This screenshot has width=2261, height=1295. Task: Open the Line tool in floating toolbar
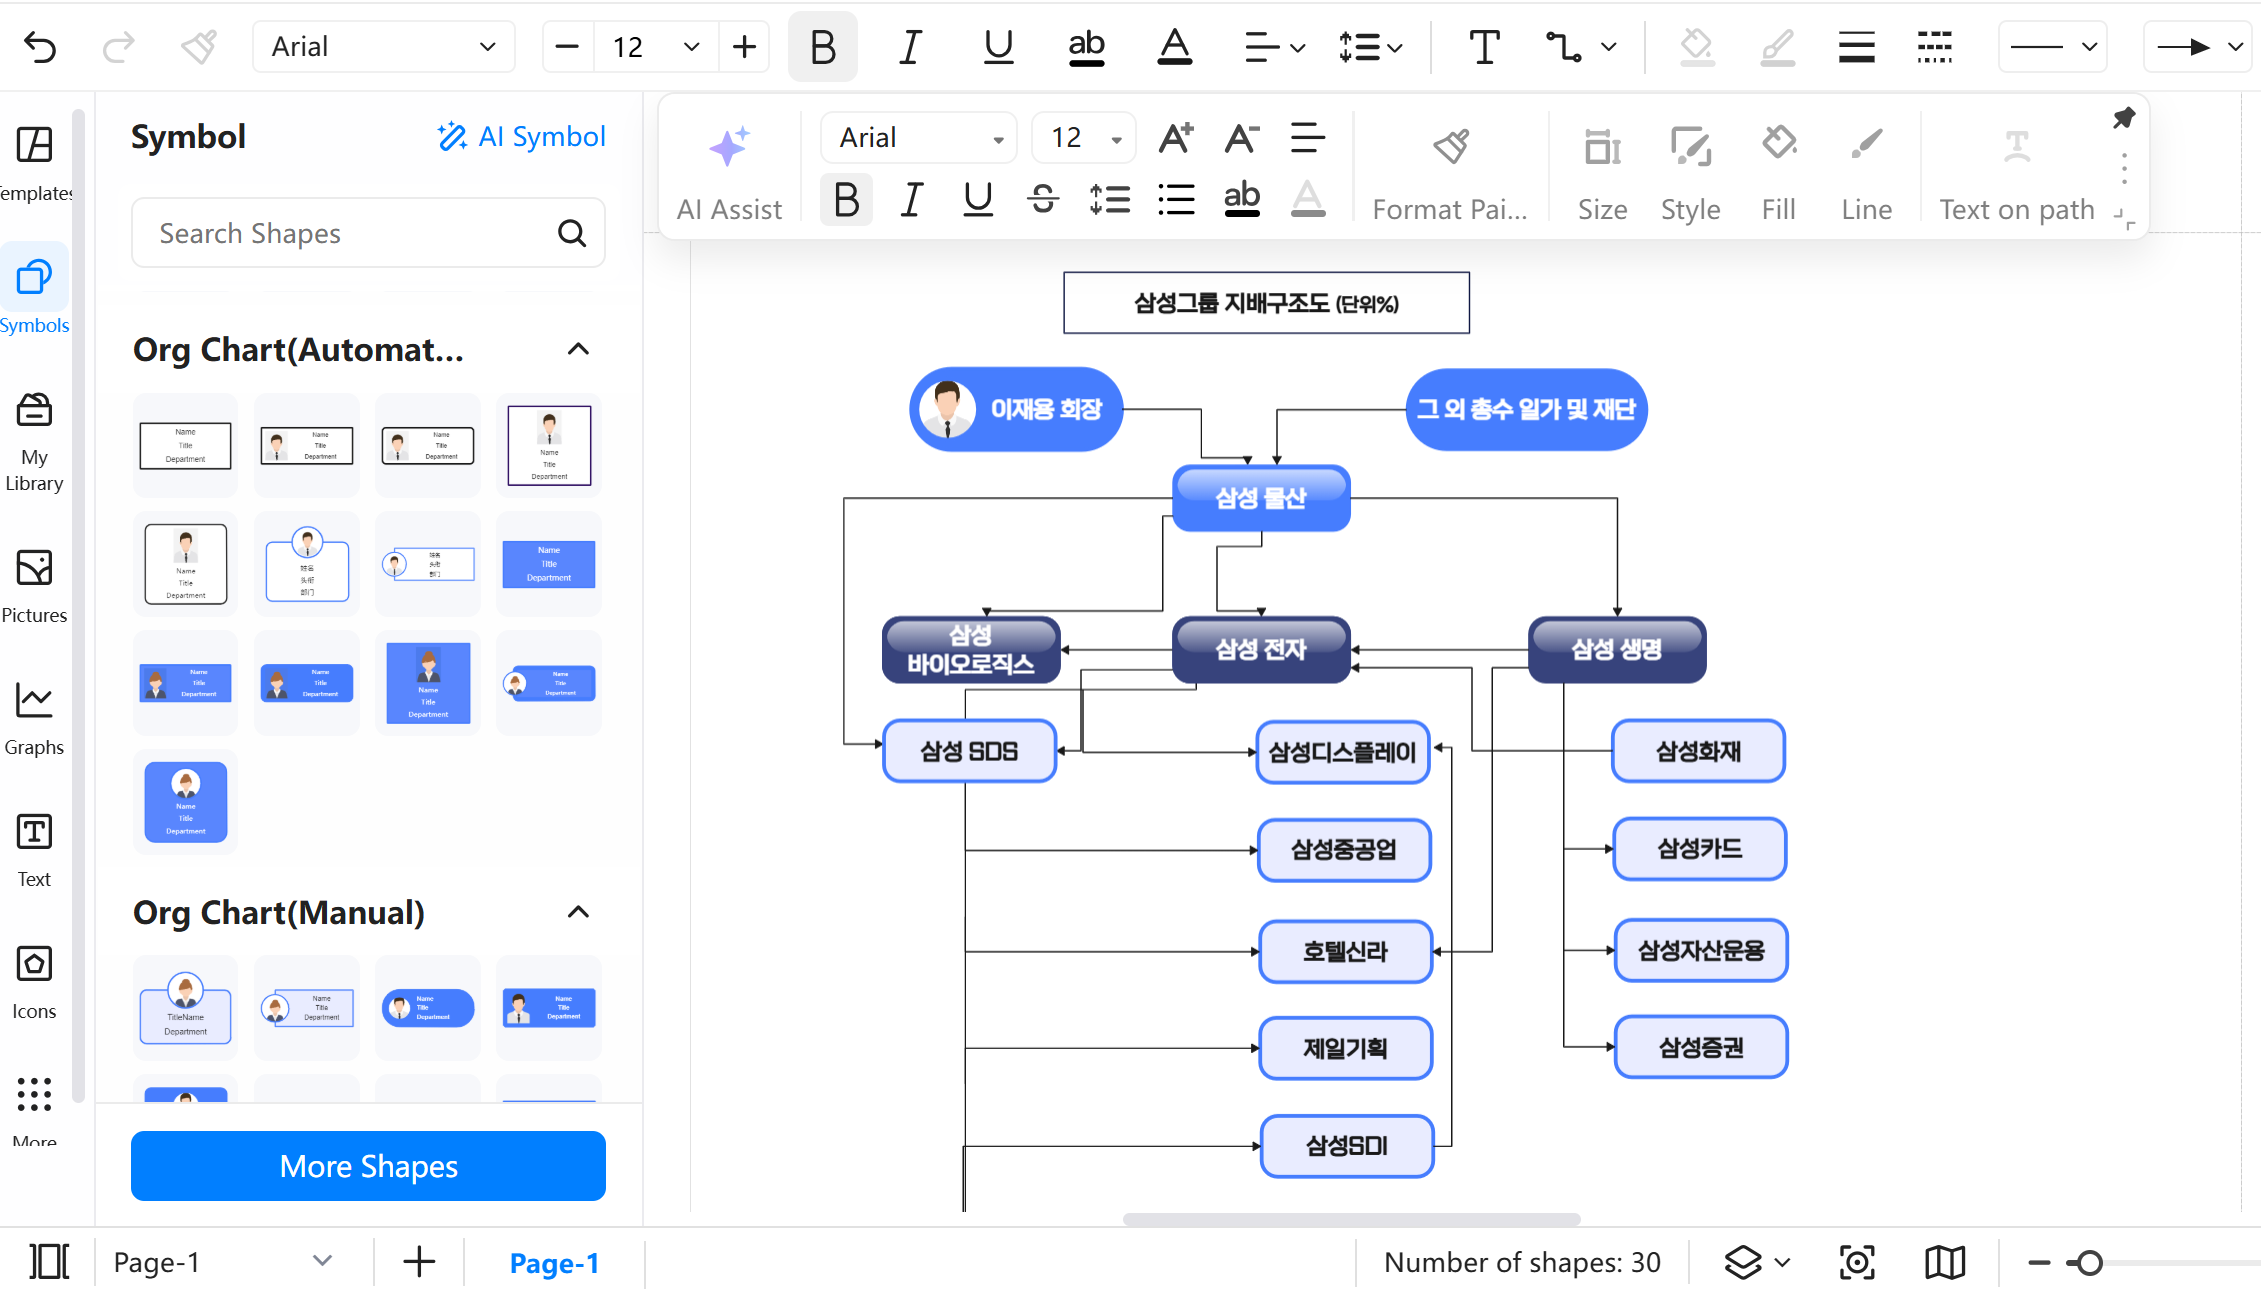click(x=1866, y=172)
